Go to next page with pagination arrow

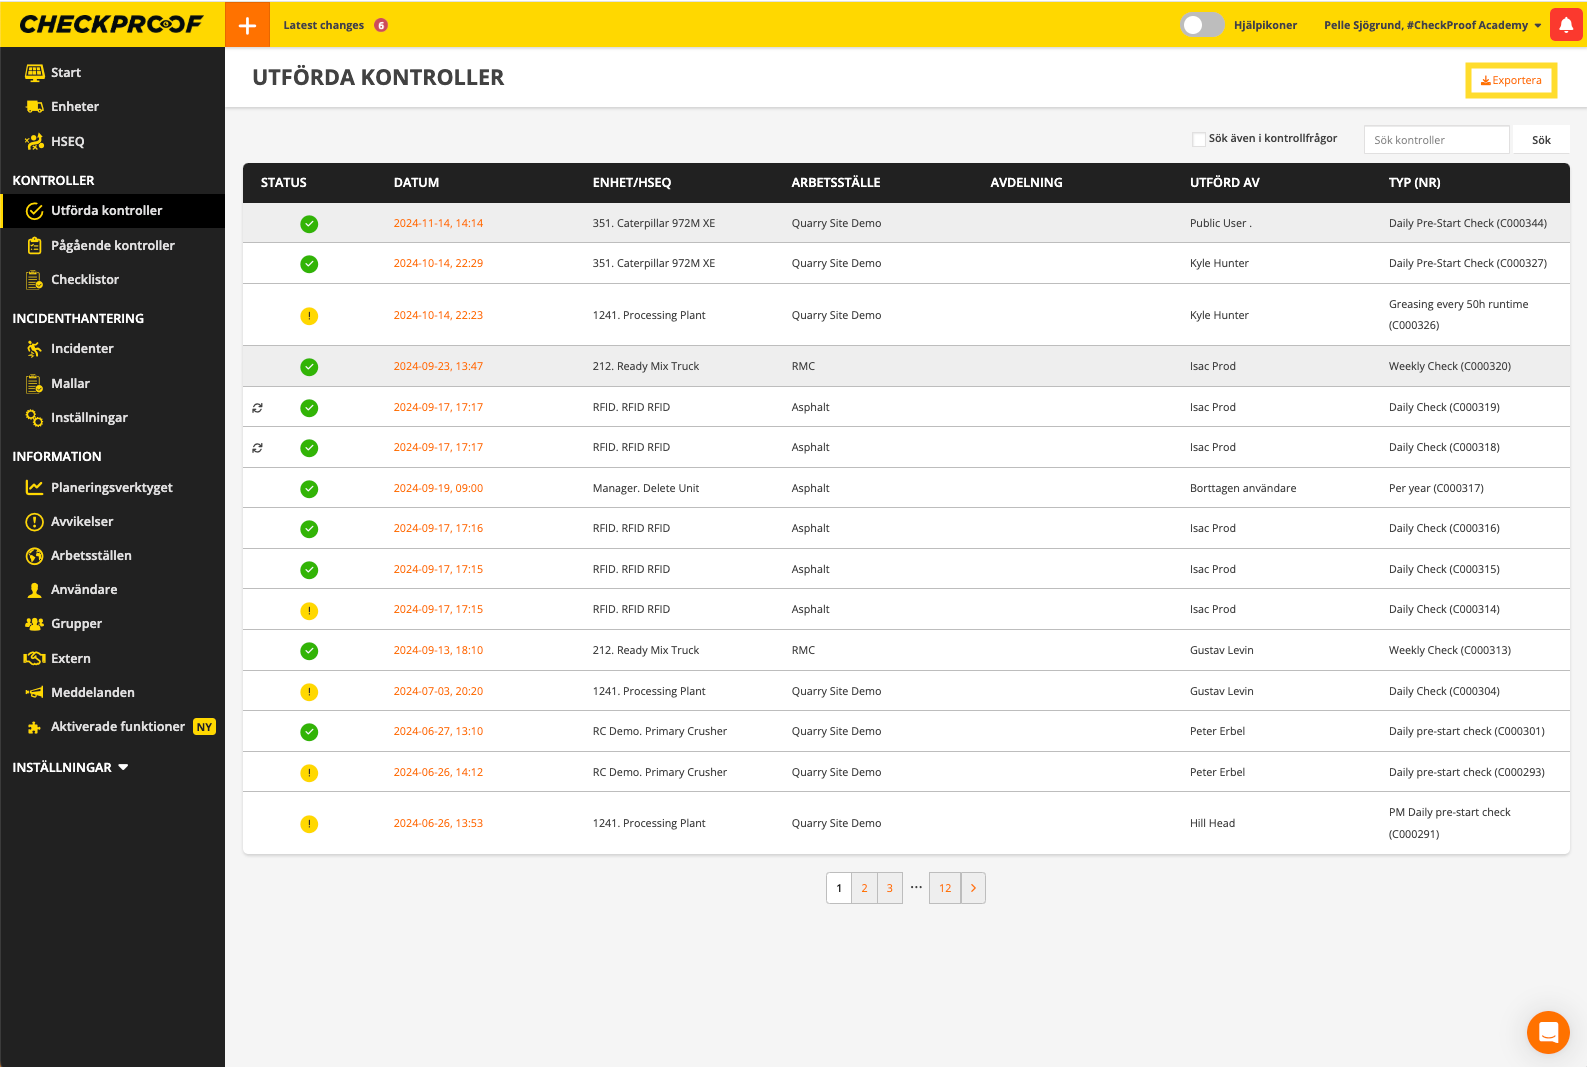tap(973, 888)
